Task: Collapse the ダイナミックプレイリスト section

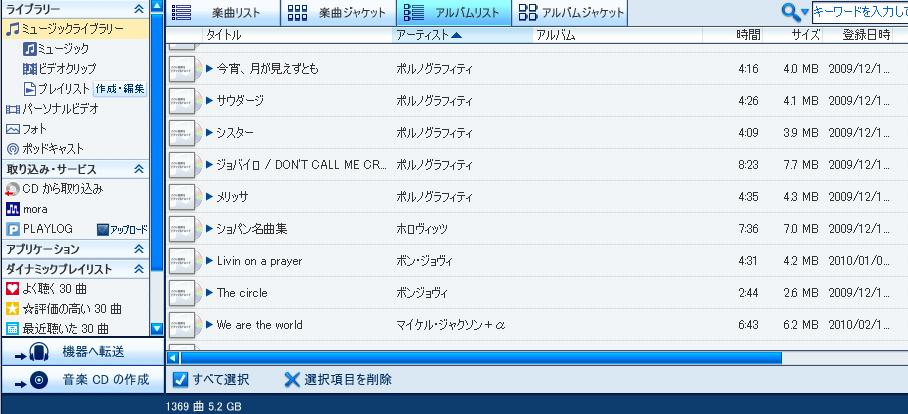Action: (x=139, y=269)
